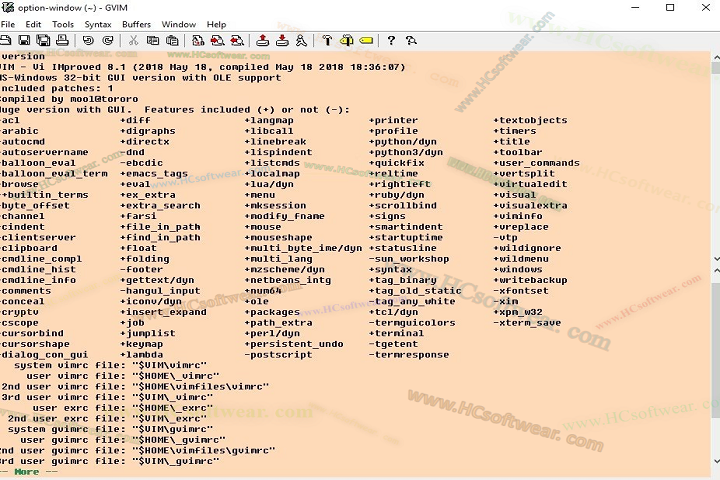The width and height of the screenshot is (720, 480).
Task: Open the Syntax menu
Action: click(98, 24)
